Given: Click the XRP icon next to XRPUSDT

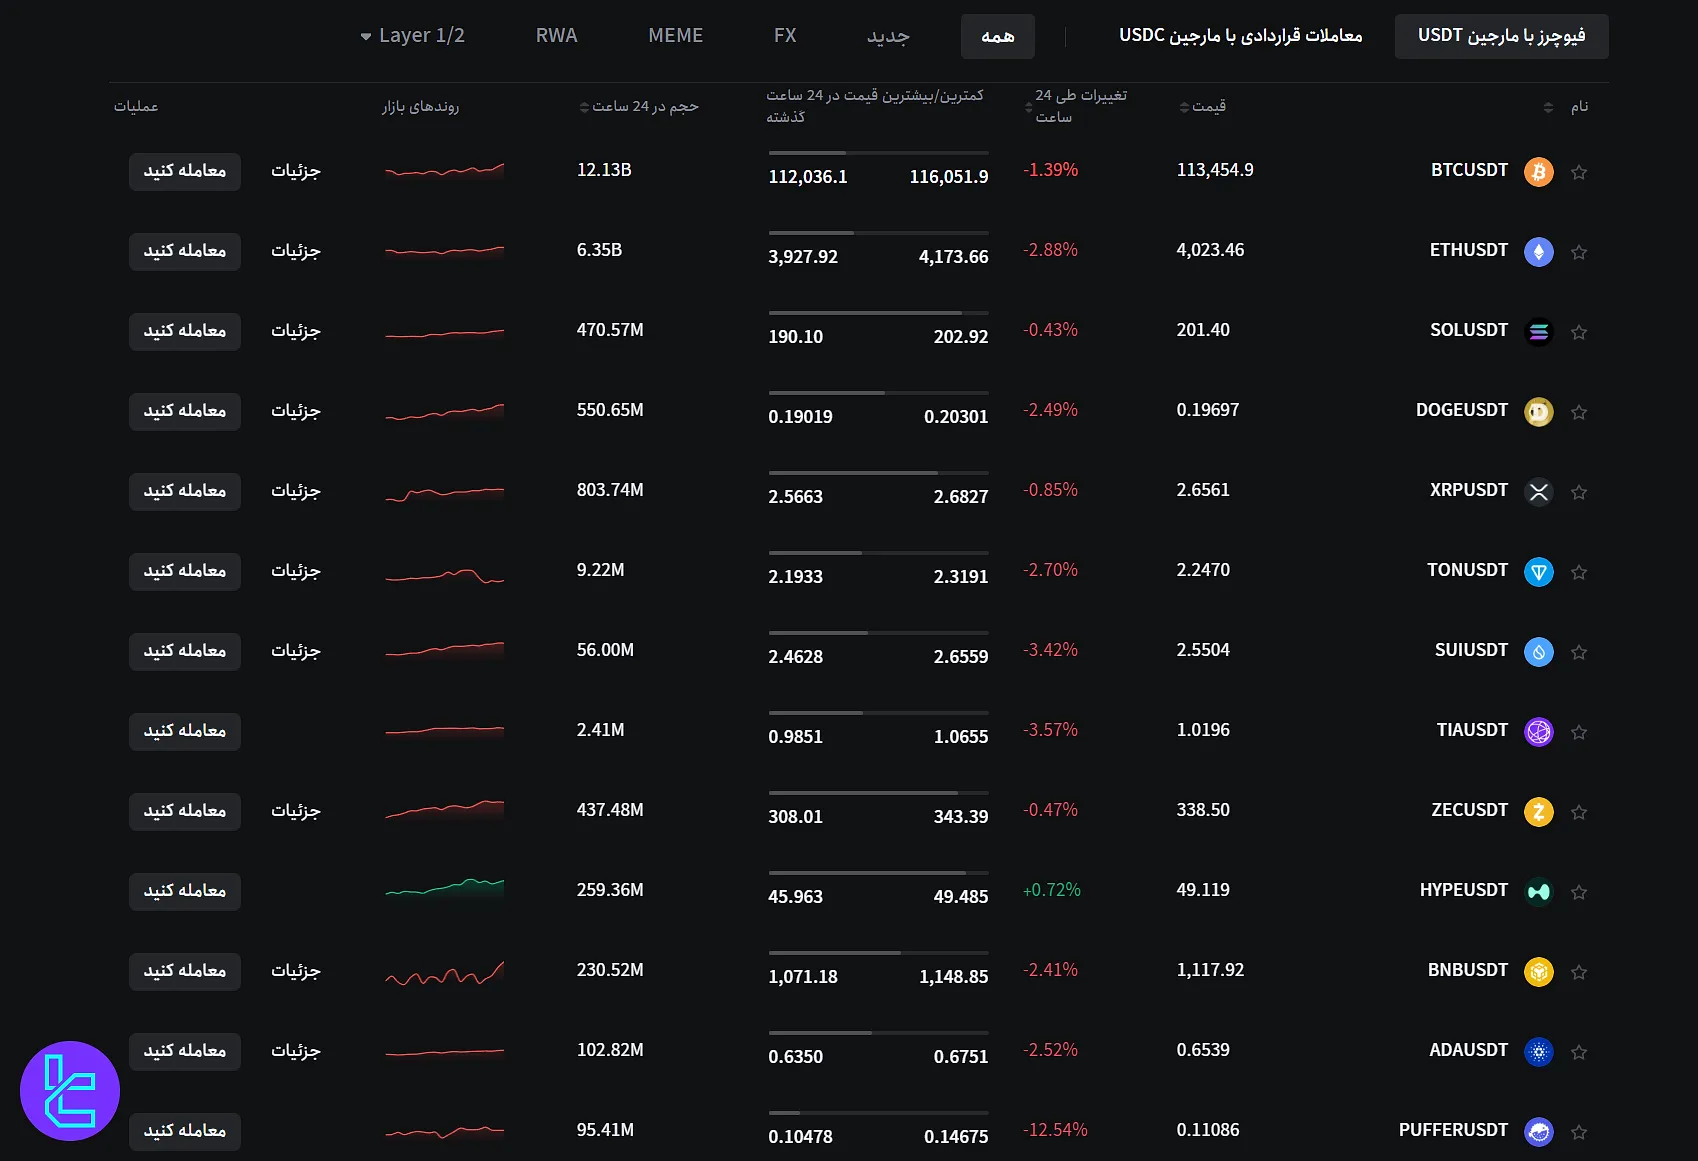Looking at the screenshot, I should coord(1538,492).
